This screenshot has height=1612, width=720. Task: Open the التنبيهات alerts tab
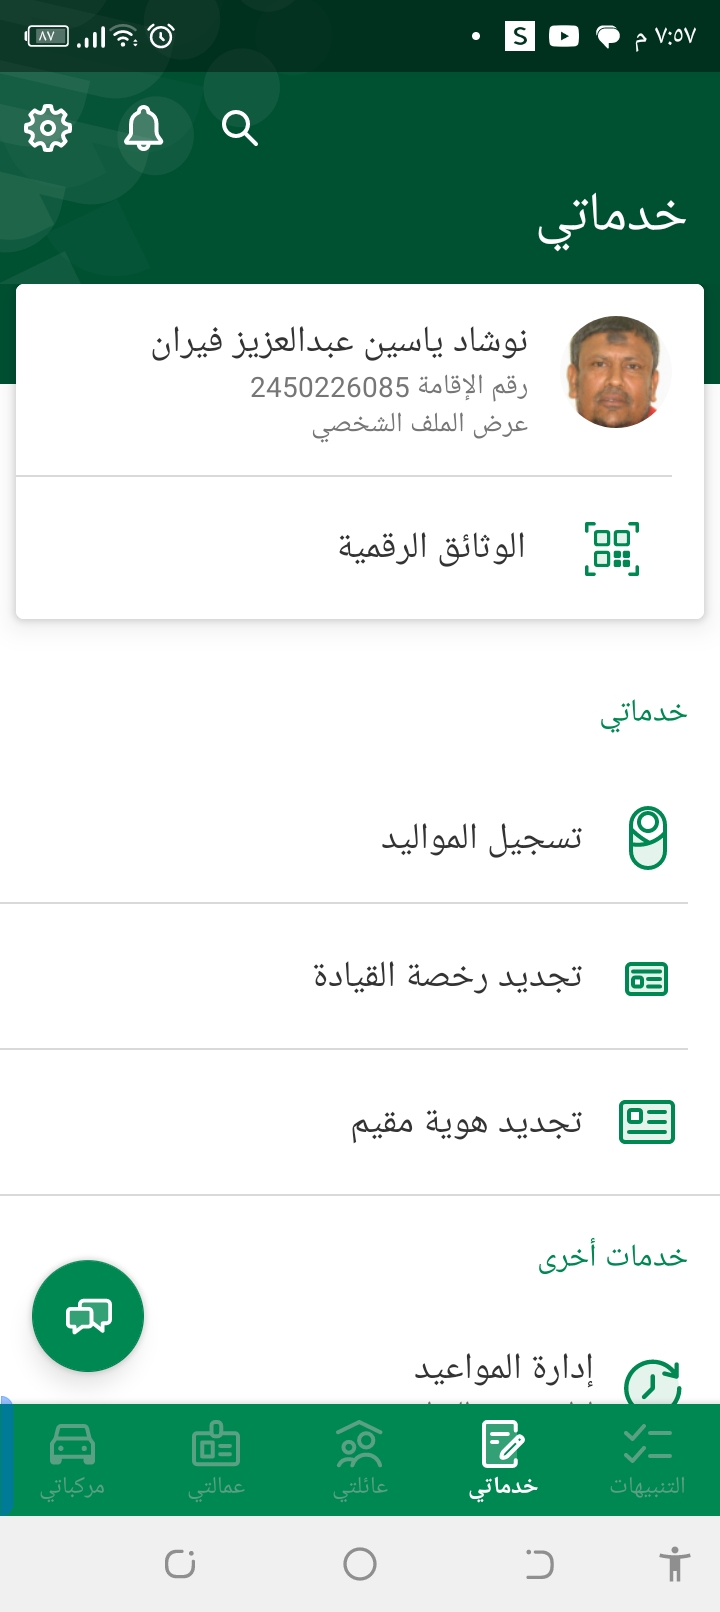(x=647, y=1460)
